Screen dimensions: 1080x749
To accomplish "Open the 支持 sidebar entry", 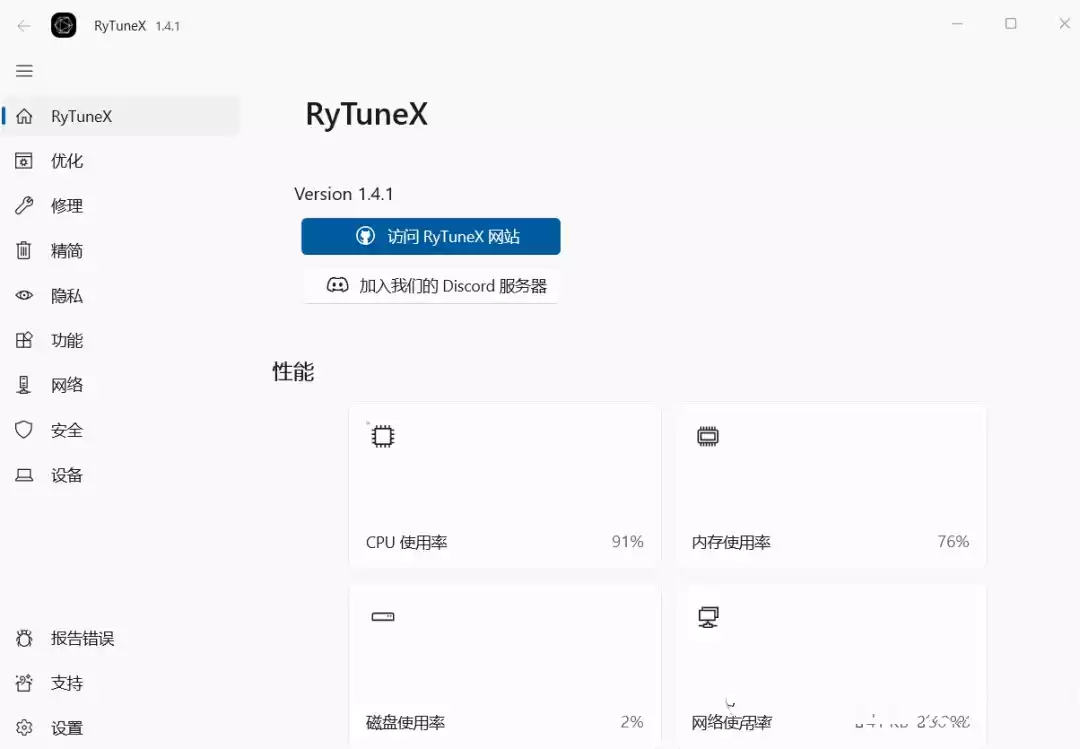I will pyautogui.click(x=22, y=682).
